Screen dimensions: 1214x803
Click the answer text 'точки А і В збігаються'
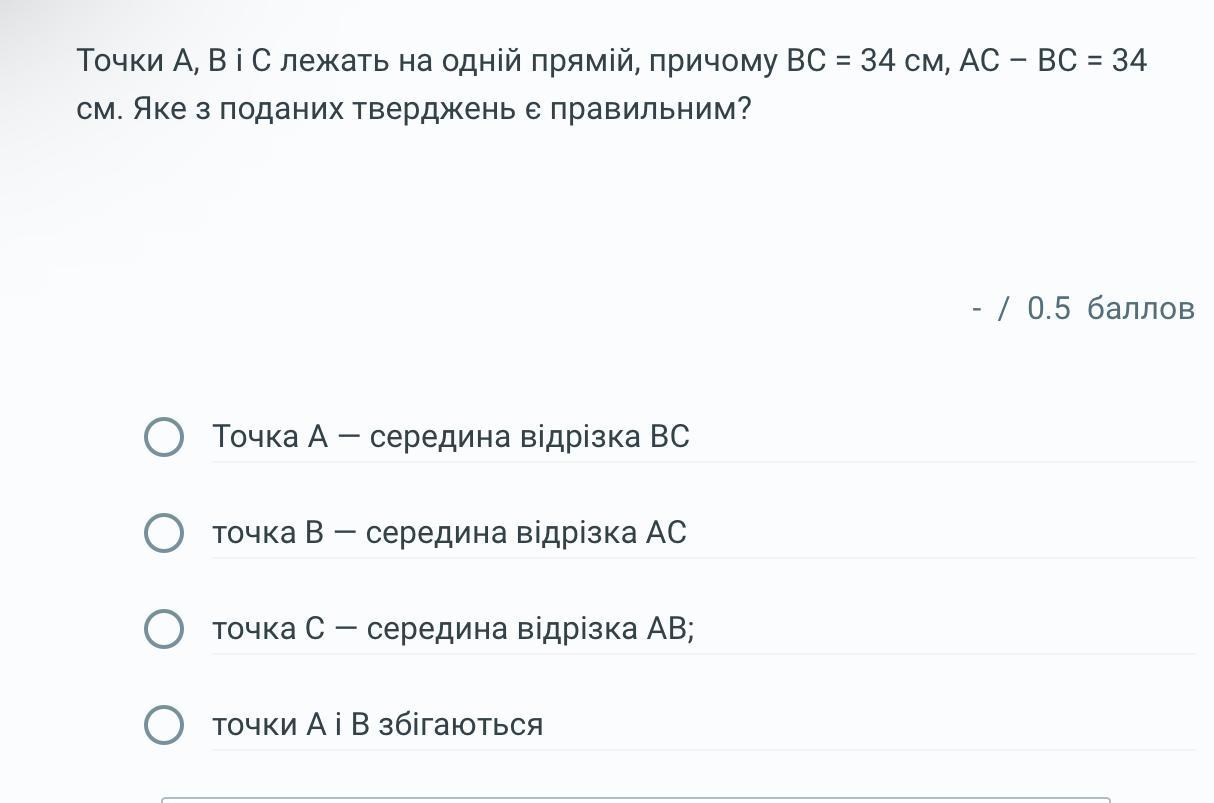point(378,725)
